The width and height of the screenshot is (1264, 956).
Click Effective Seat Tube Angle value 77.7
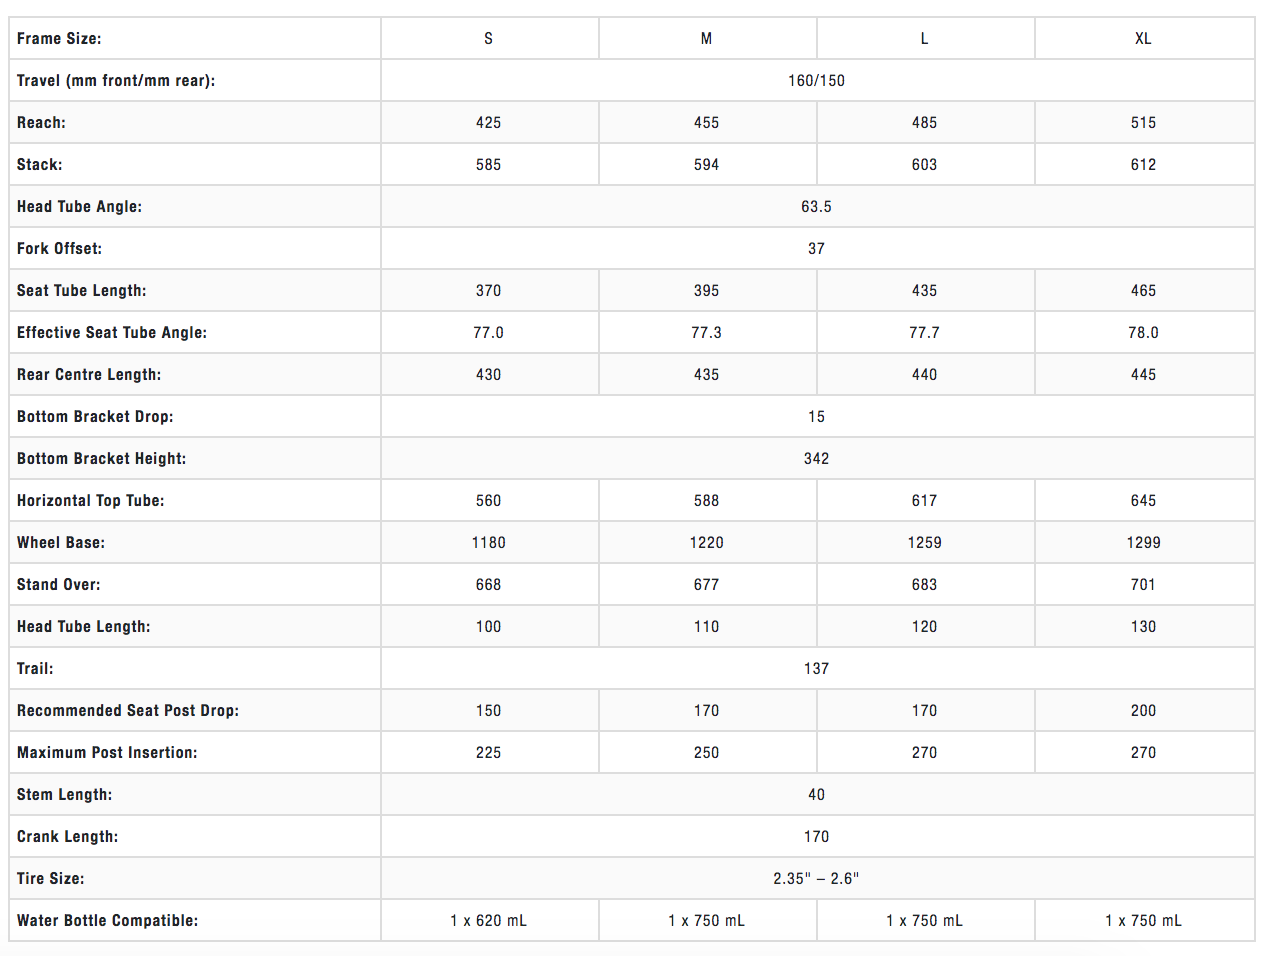[924, 333]
